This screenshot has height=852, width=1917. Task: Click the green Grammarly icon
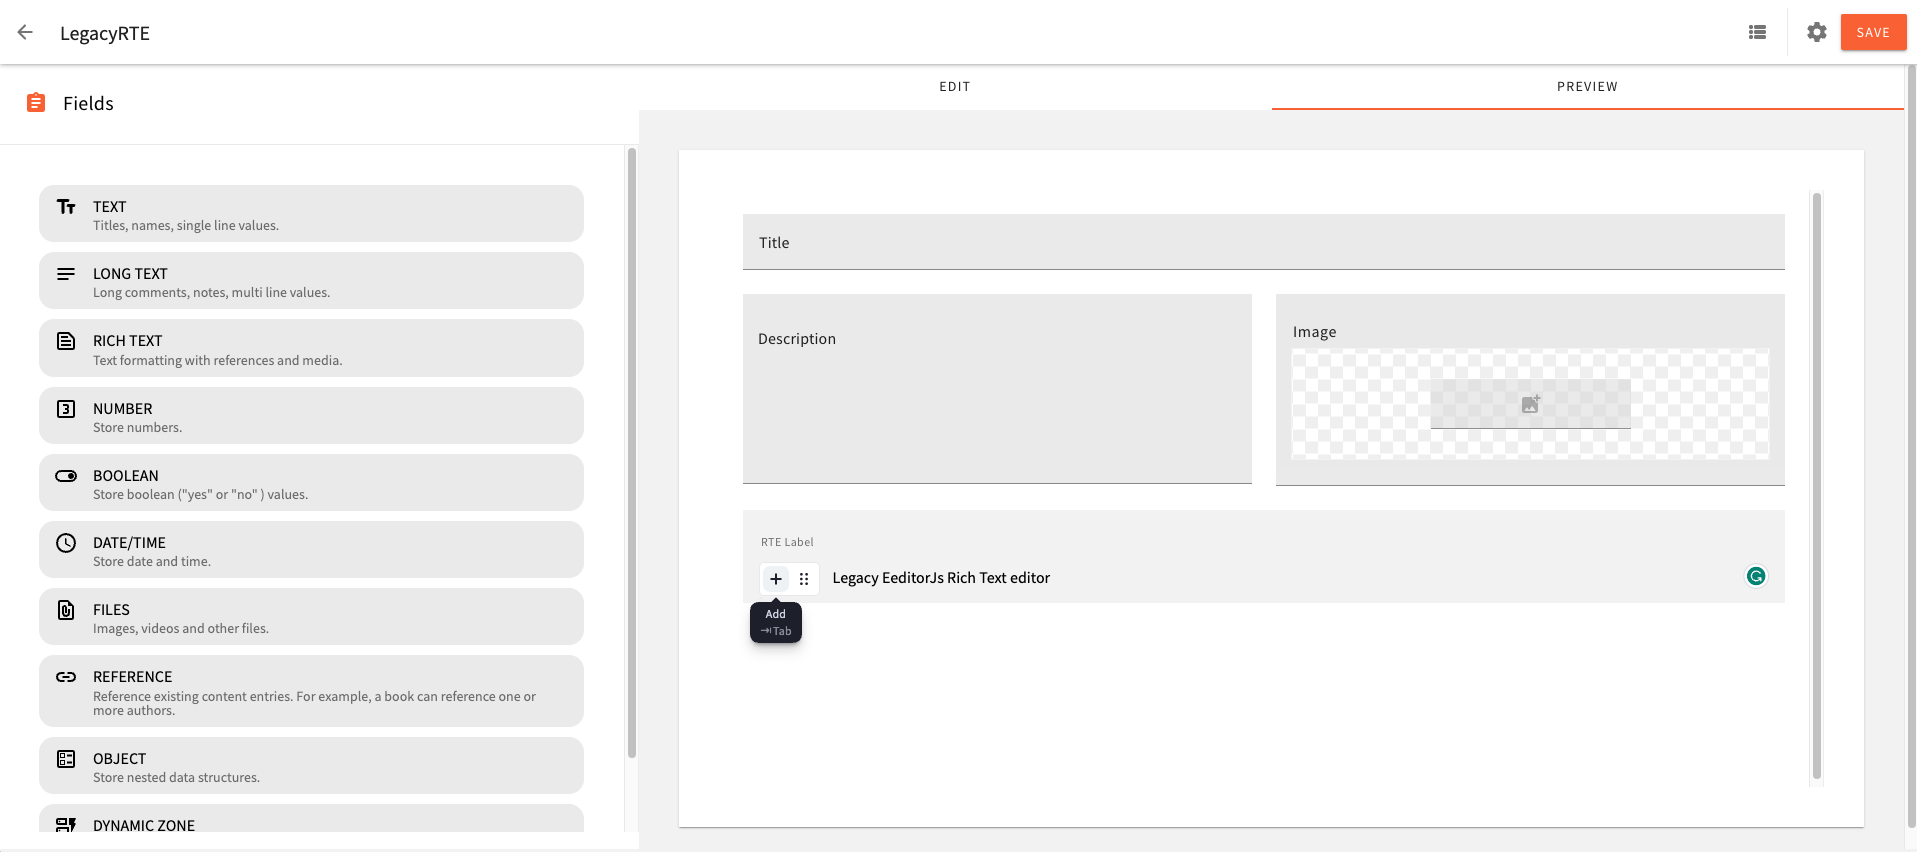click(x=1755, y=576)
